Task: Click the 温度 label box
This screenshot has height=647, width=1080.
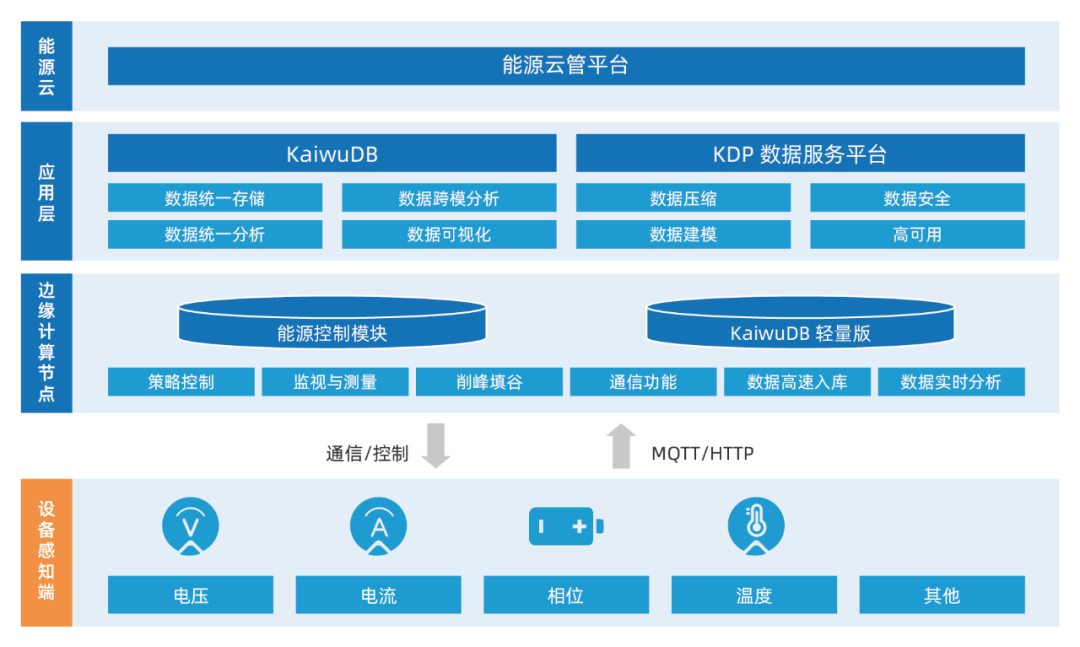Action: (754, 595)
